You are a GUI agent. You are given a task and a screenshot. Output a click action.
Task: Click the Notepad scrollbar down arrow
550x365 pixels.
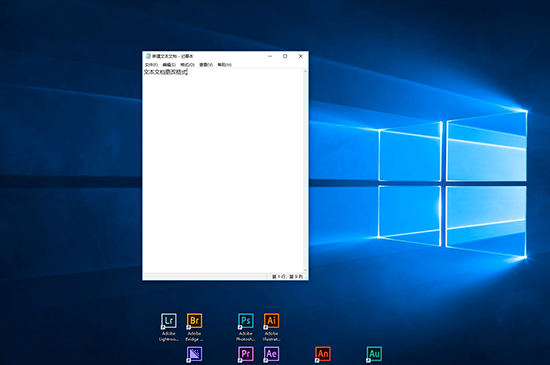pyautogui.click(x=305, y=270)
